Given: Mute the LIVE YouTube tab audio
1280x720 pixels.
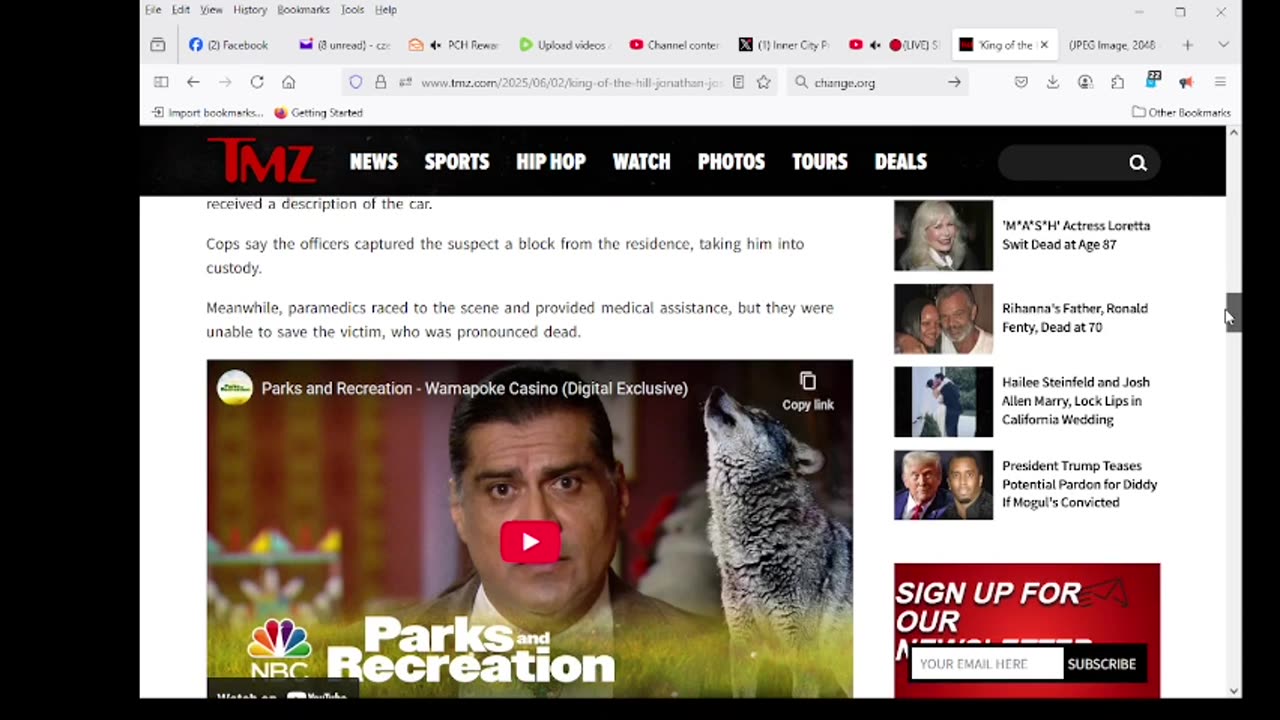Looking at the screenshot, I should [875, 45].
